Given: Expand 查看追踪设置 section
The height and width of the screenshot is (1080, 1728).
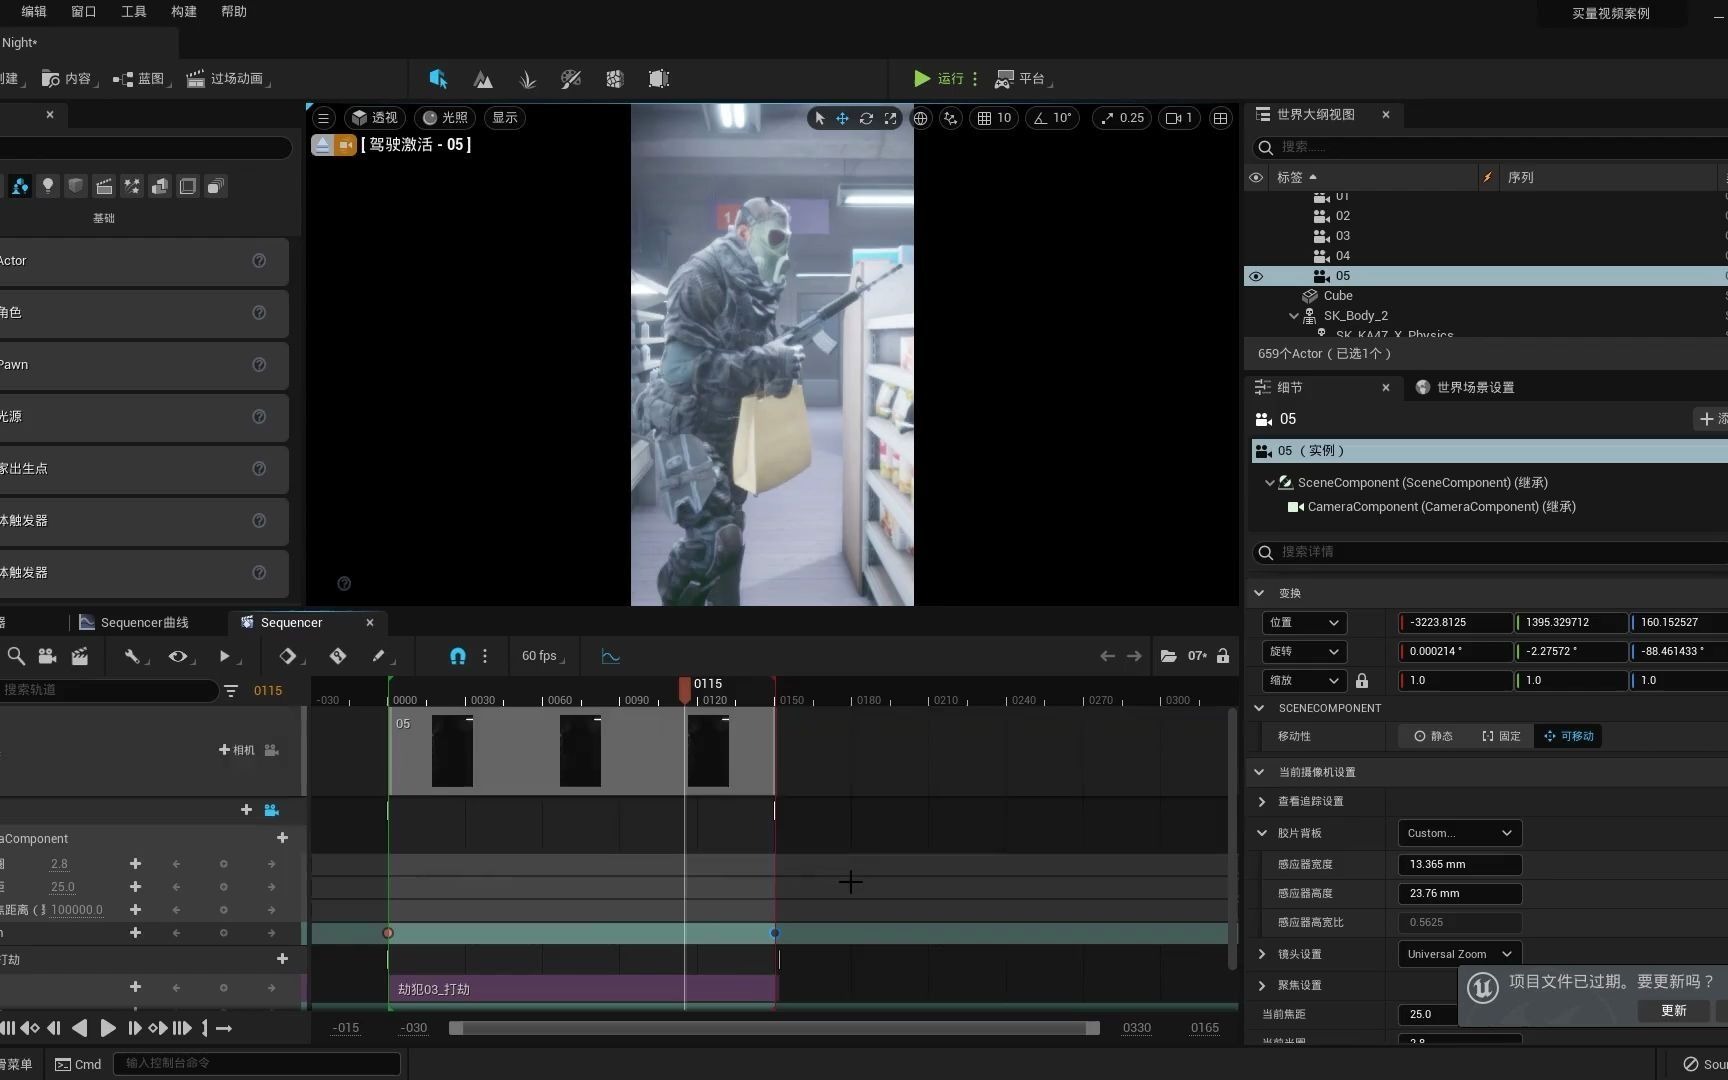Looking at the screenshot, I should [1262, 802].
